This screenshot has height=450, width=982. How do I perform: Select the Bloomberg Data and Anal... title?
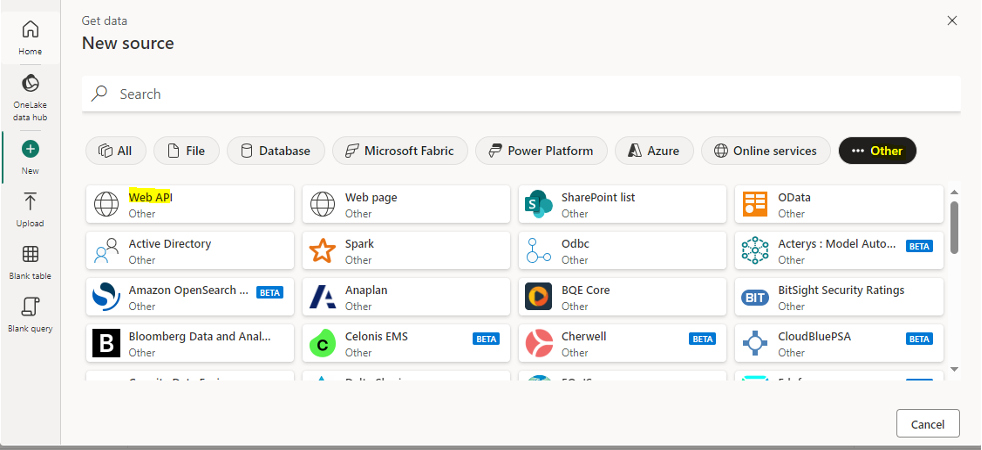(x=200, y=336)
